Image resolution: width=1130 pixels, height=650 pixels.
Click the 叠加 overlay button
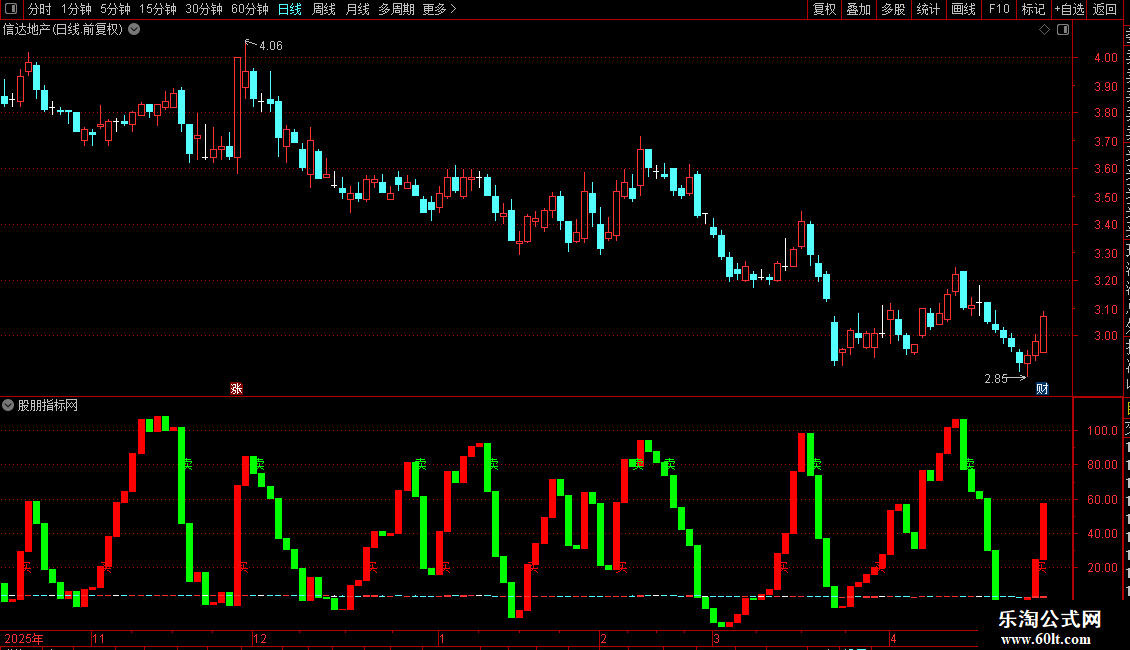(858, 9)
